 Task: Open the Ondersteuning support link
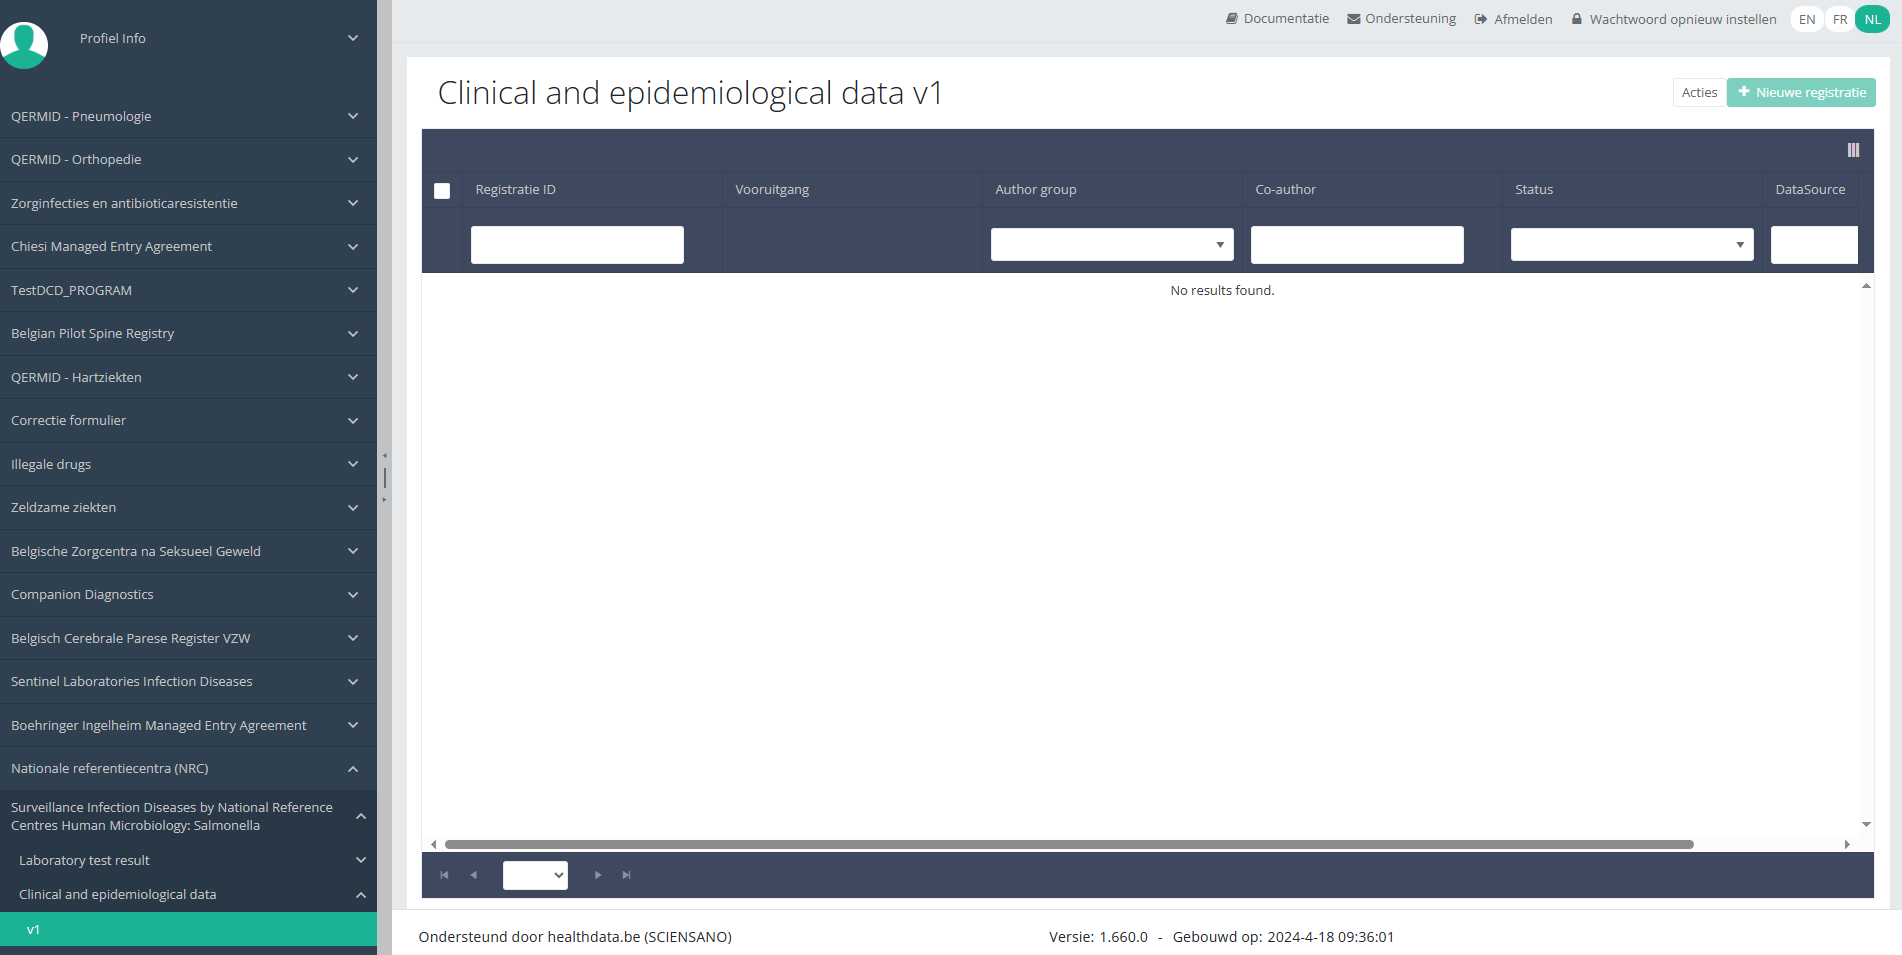click(1401, 19)
